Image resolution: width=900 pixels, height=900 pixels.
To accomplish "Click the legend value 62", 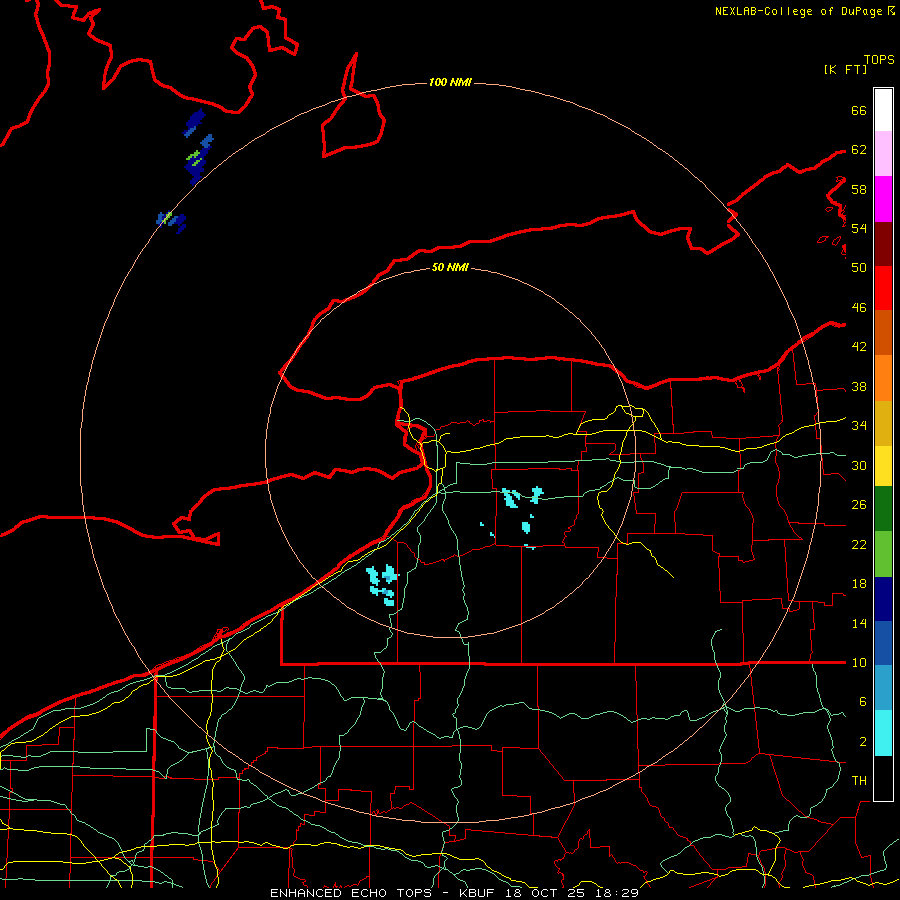I will click(x=859, y=150).
